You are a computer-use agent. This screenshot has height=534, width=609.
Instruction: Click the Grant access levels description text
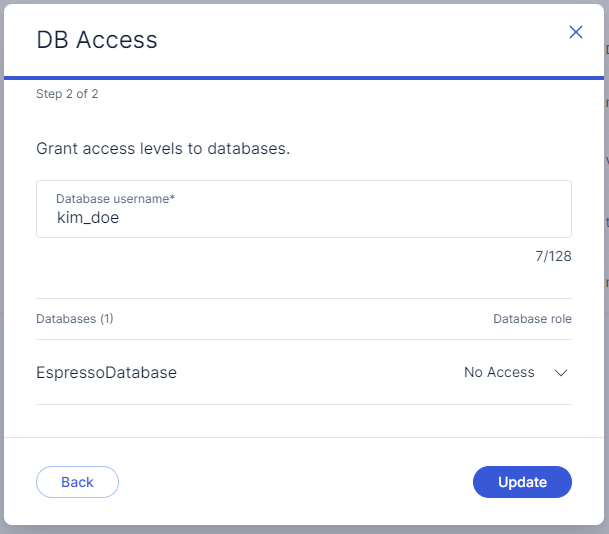(x=163, y=149)
